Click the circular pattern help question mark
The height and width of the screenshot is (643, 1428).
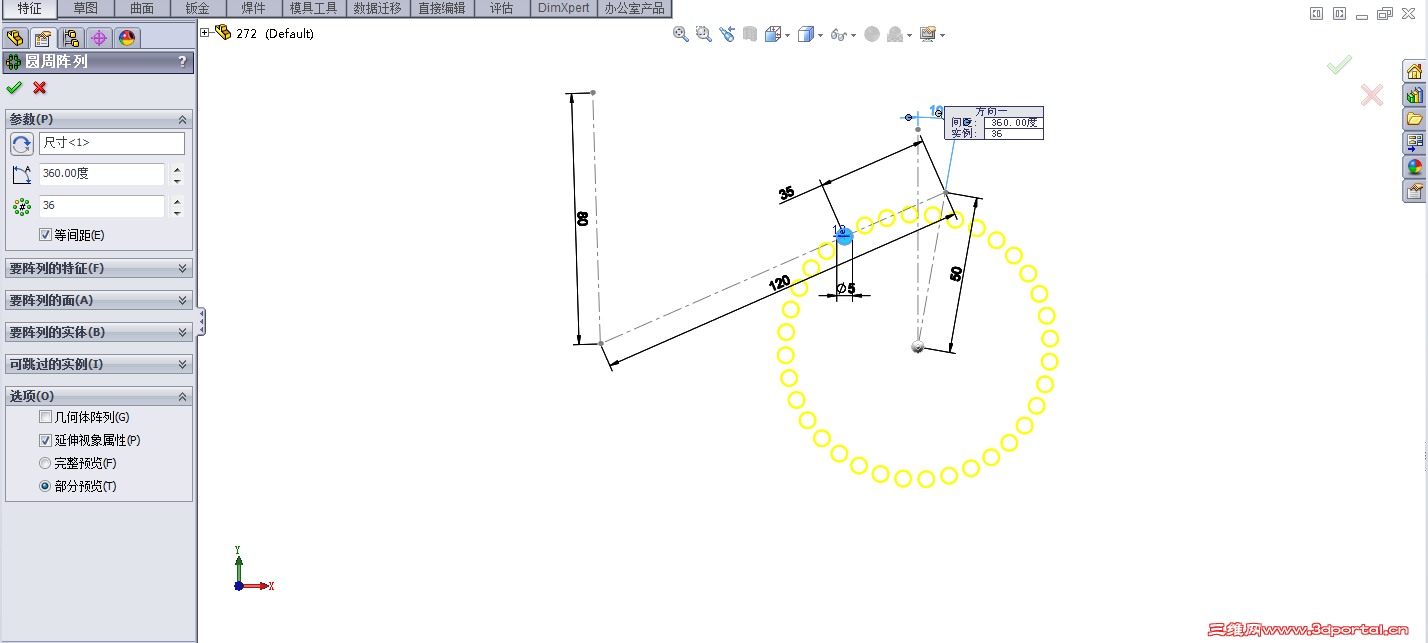point(182,62)
